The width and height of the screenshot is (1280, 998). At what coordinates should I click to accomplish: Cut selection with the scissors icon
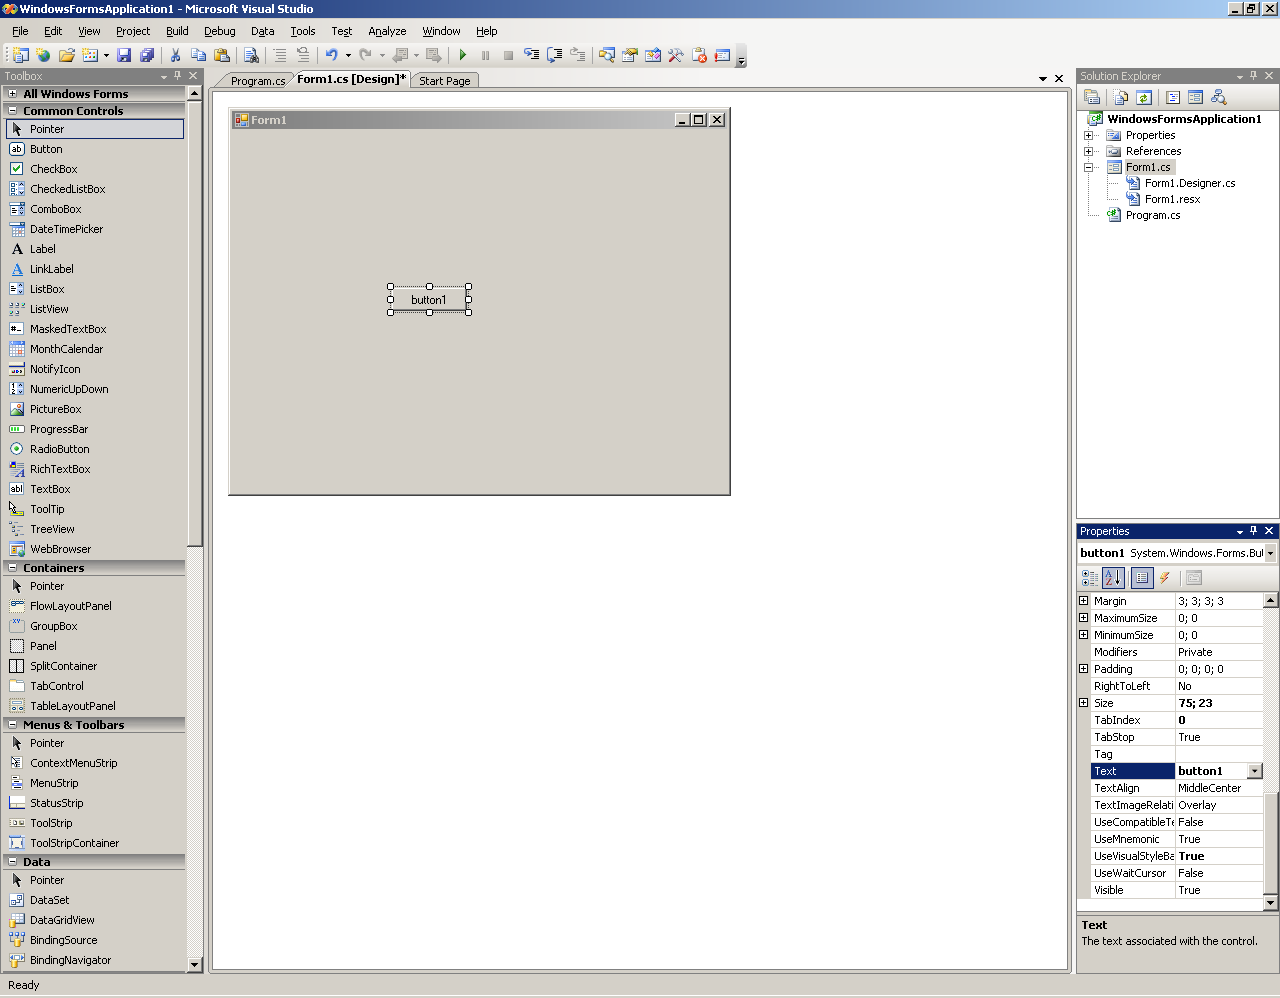pos(175,55)
